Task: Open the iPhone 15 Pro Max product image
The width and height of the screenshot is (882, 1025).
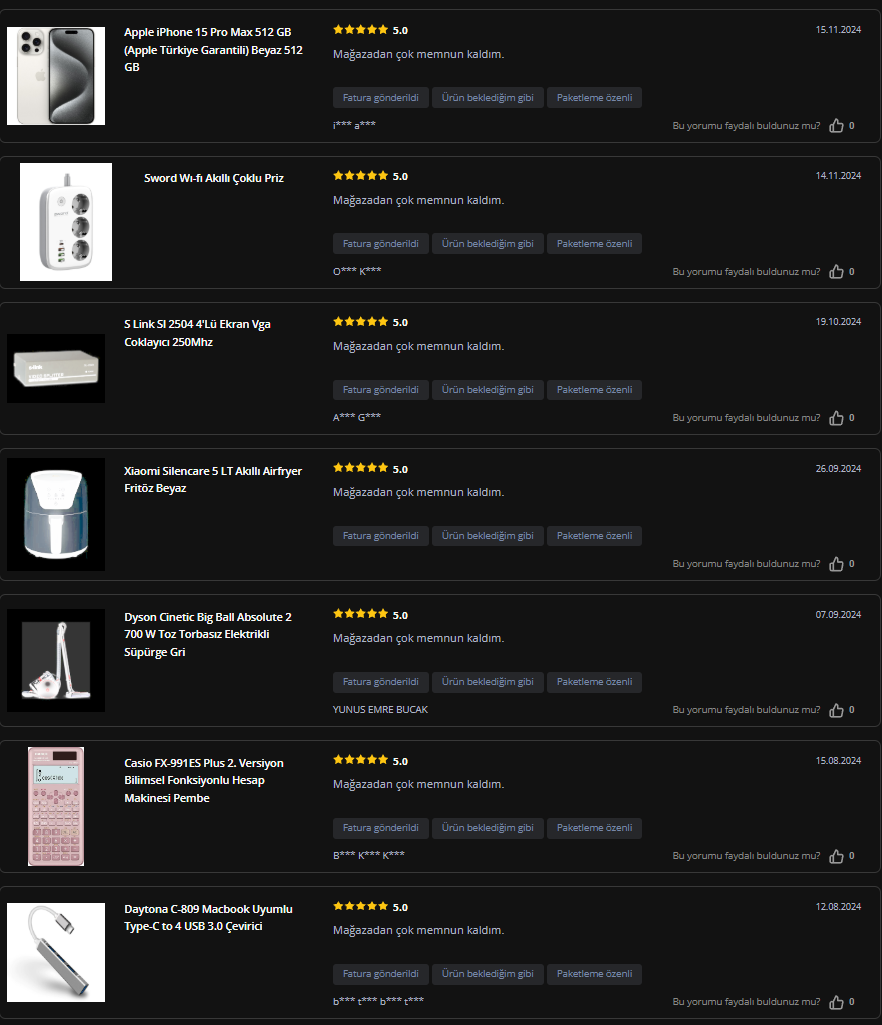Action: coord(56,76)
